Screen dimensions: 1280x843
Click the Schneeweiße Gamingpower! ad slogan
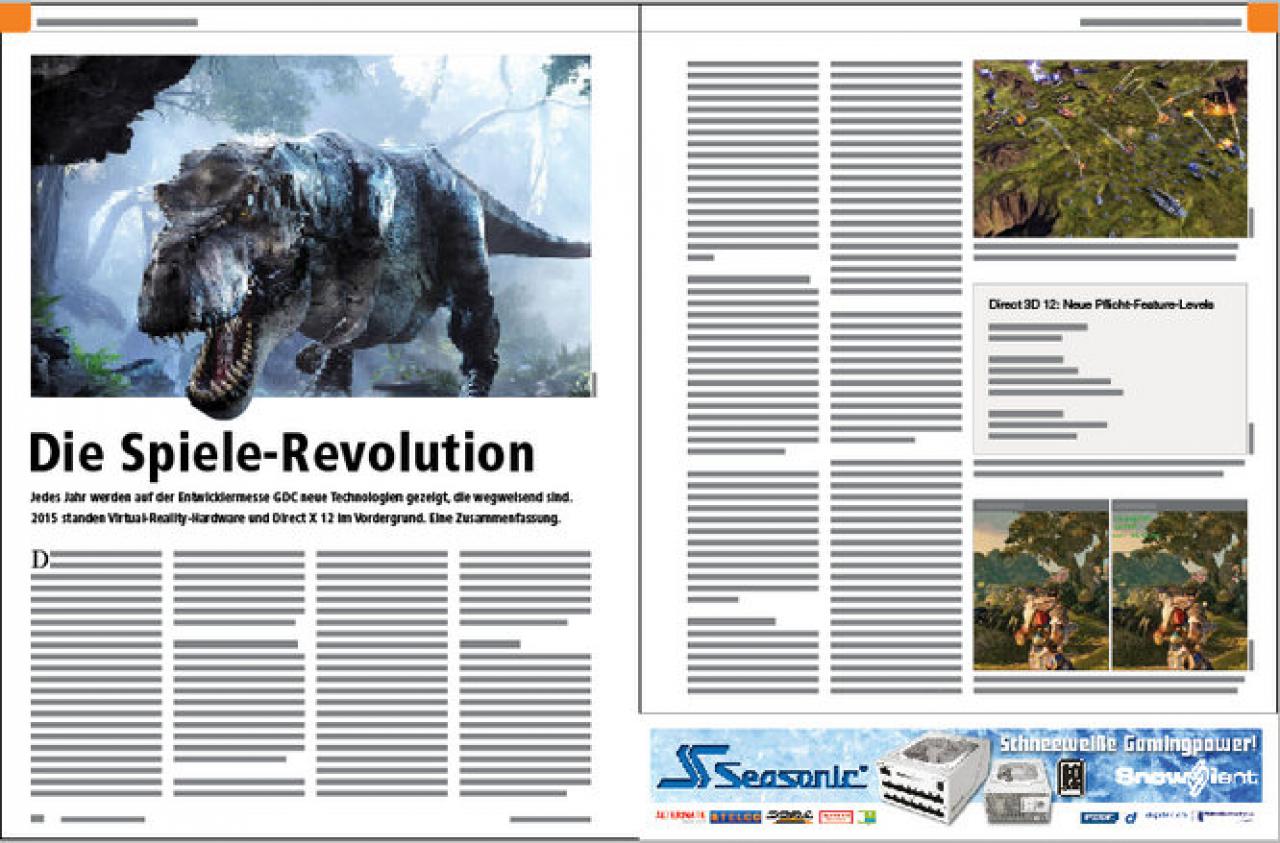(x=1128, y=743)
